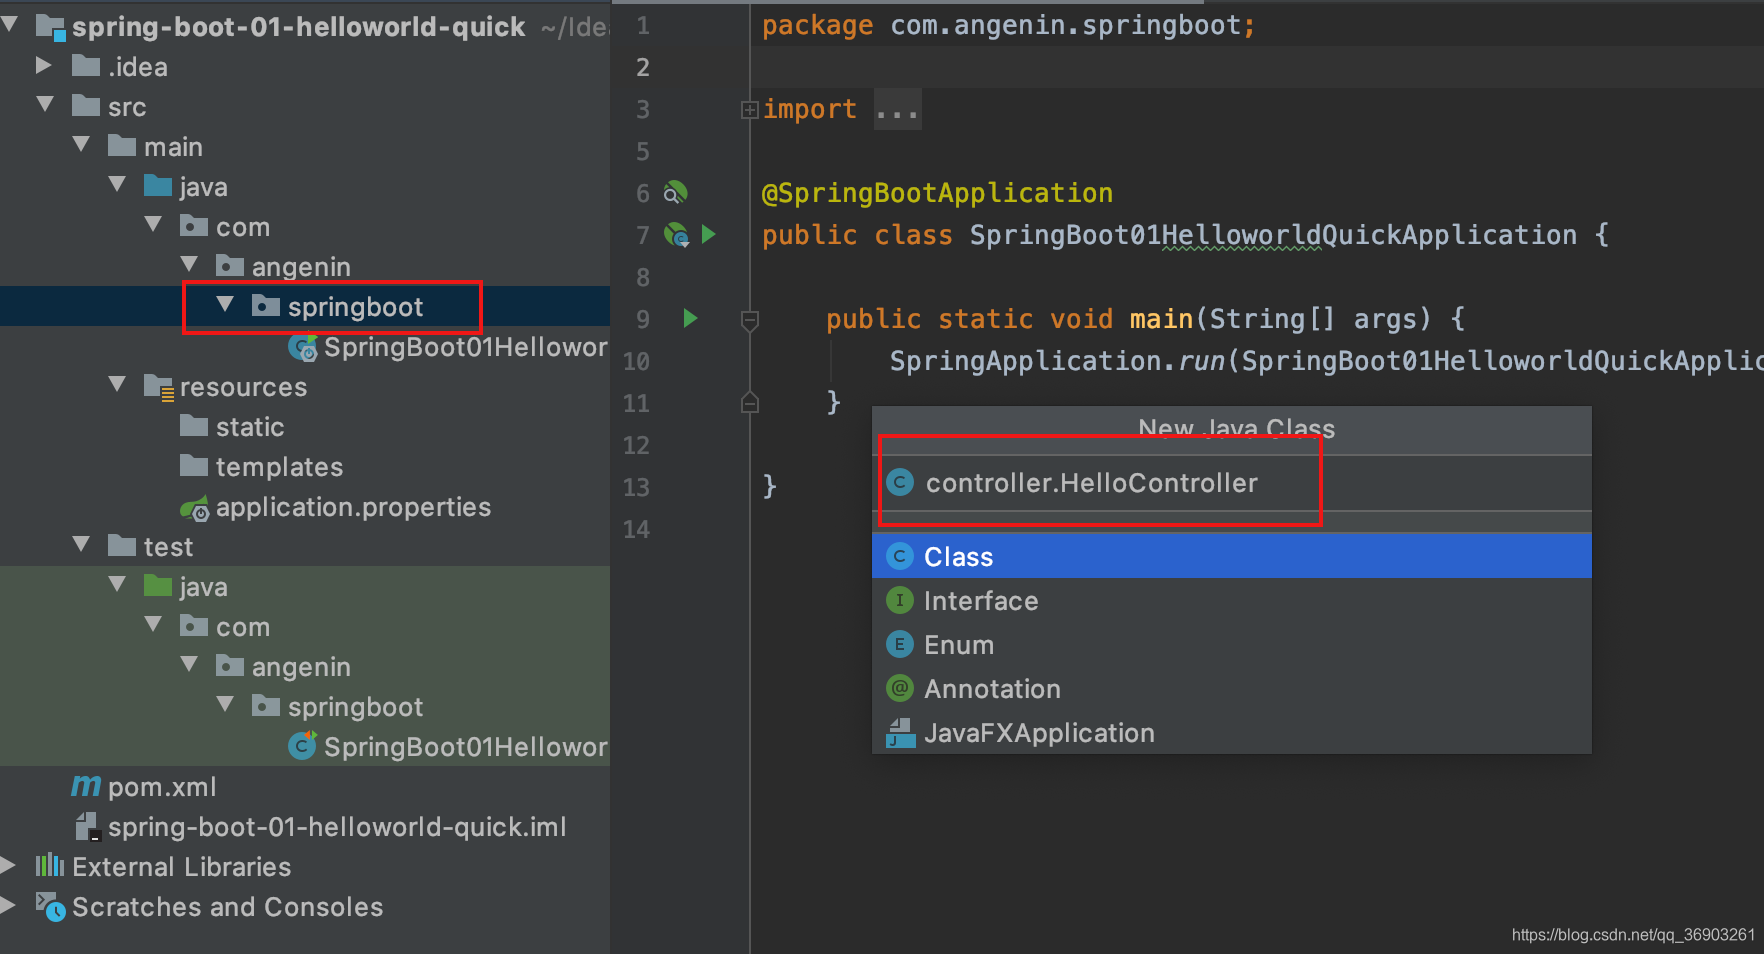This screenshot has height=954, width=1764.
Task: Click the static folder icon
Action: pyautogui.click(x=194, y=426)
